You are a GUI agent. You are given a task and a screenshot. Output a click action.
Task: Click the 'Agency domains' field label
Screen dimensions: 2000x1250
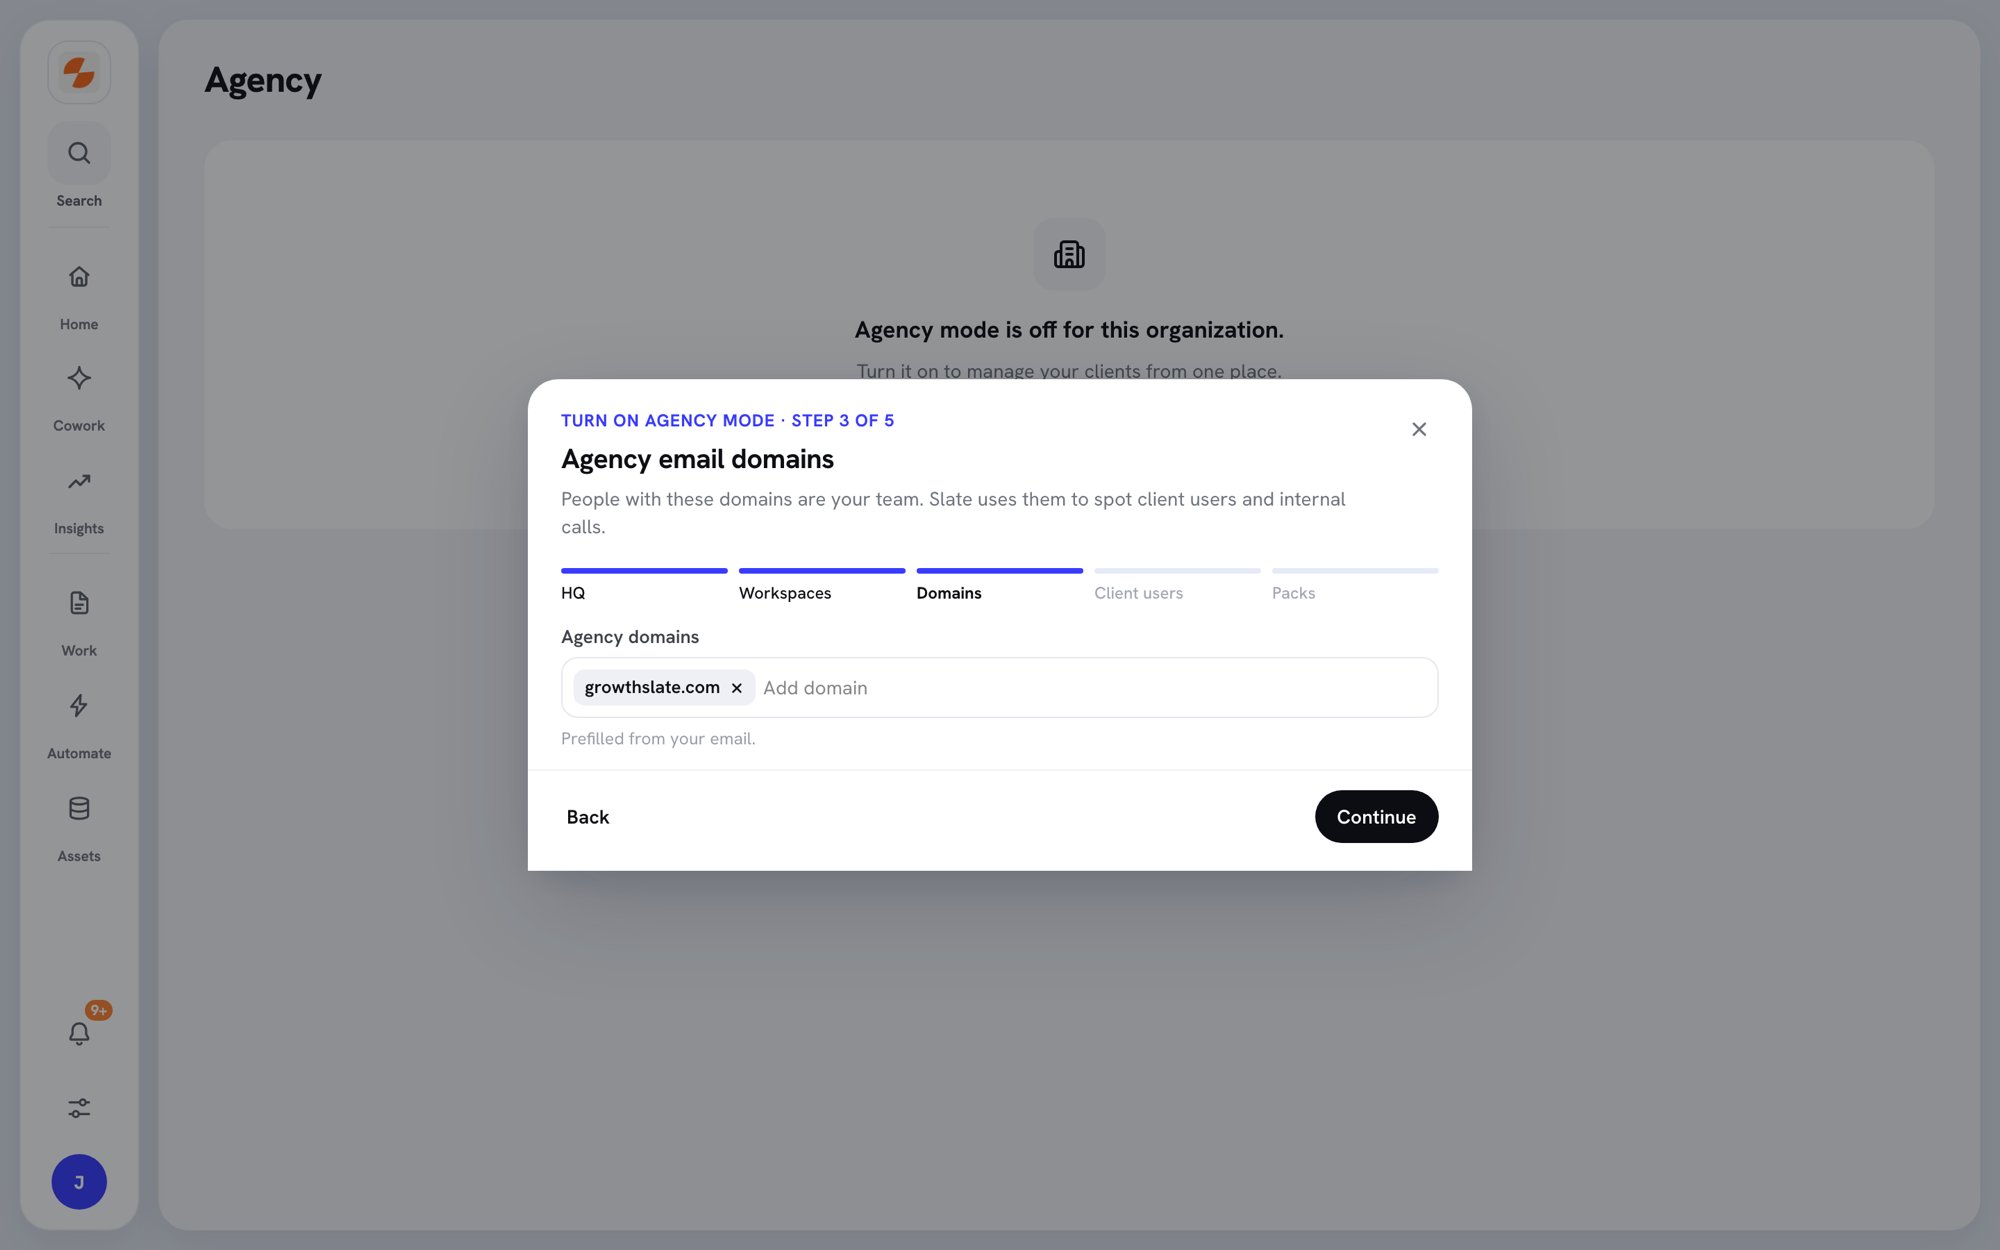coord(630,637)
